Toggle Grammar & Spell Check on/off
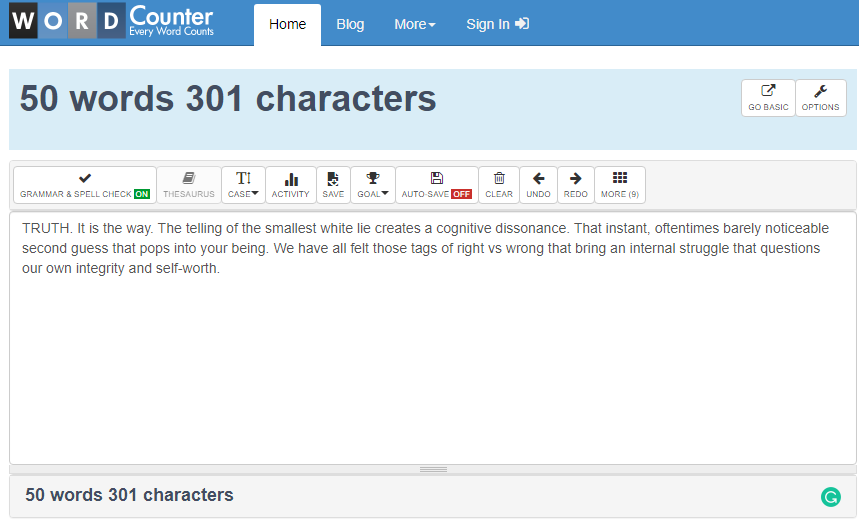This screenshot has width=859, height=520. coord(85,185)
